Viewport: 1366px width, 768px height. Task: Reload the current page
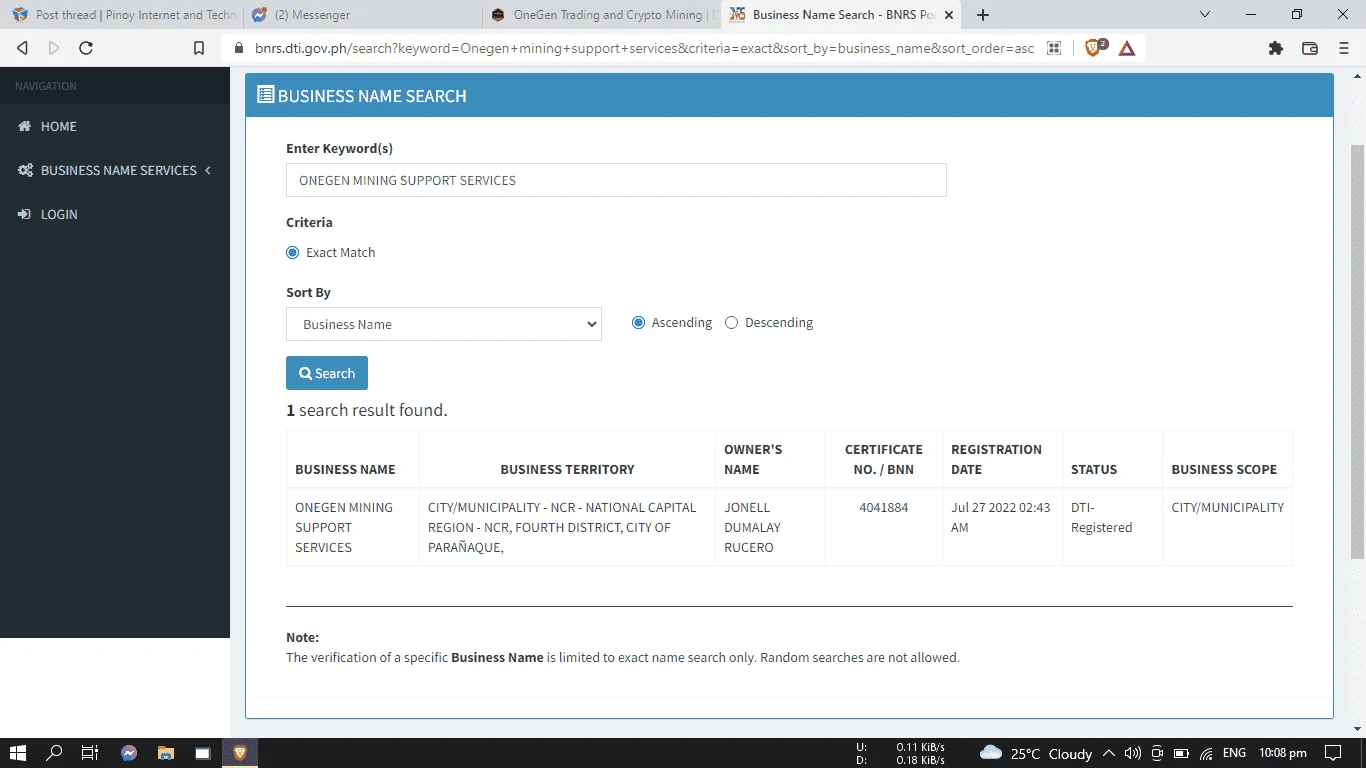86,48
